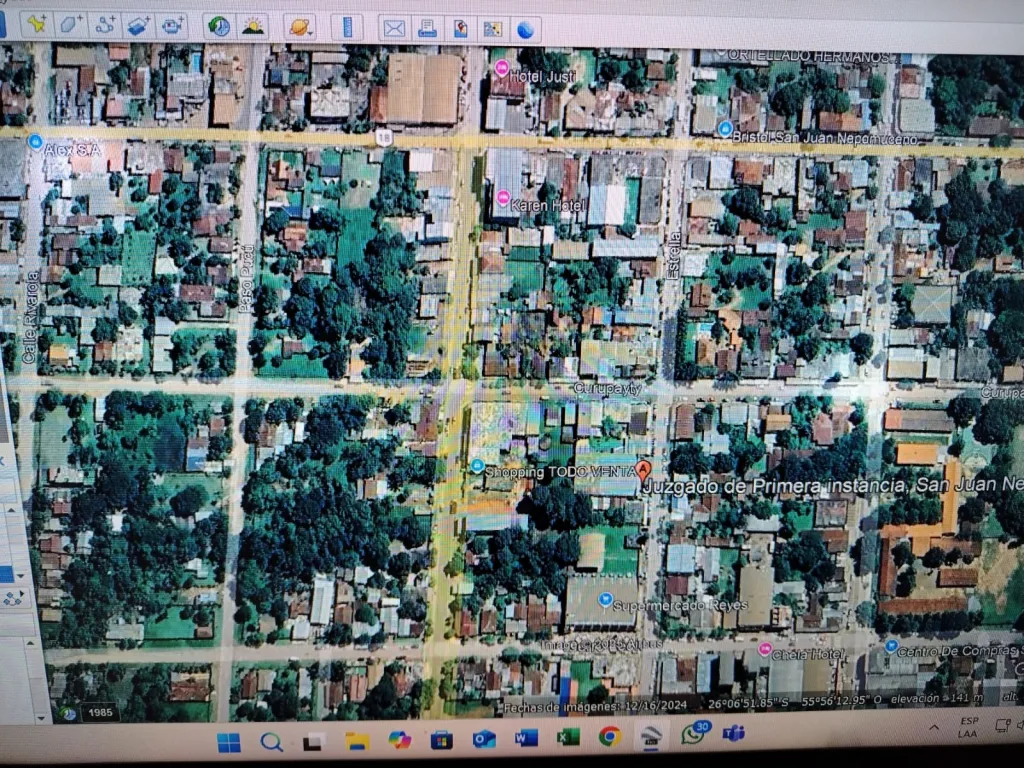The image size is (1024, 768).
Task: Select the Record a Tour camera tool
Action: tap(172, 25)
